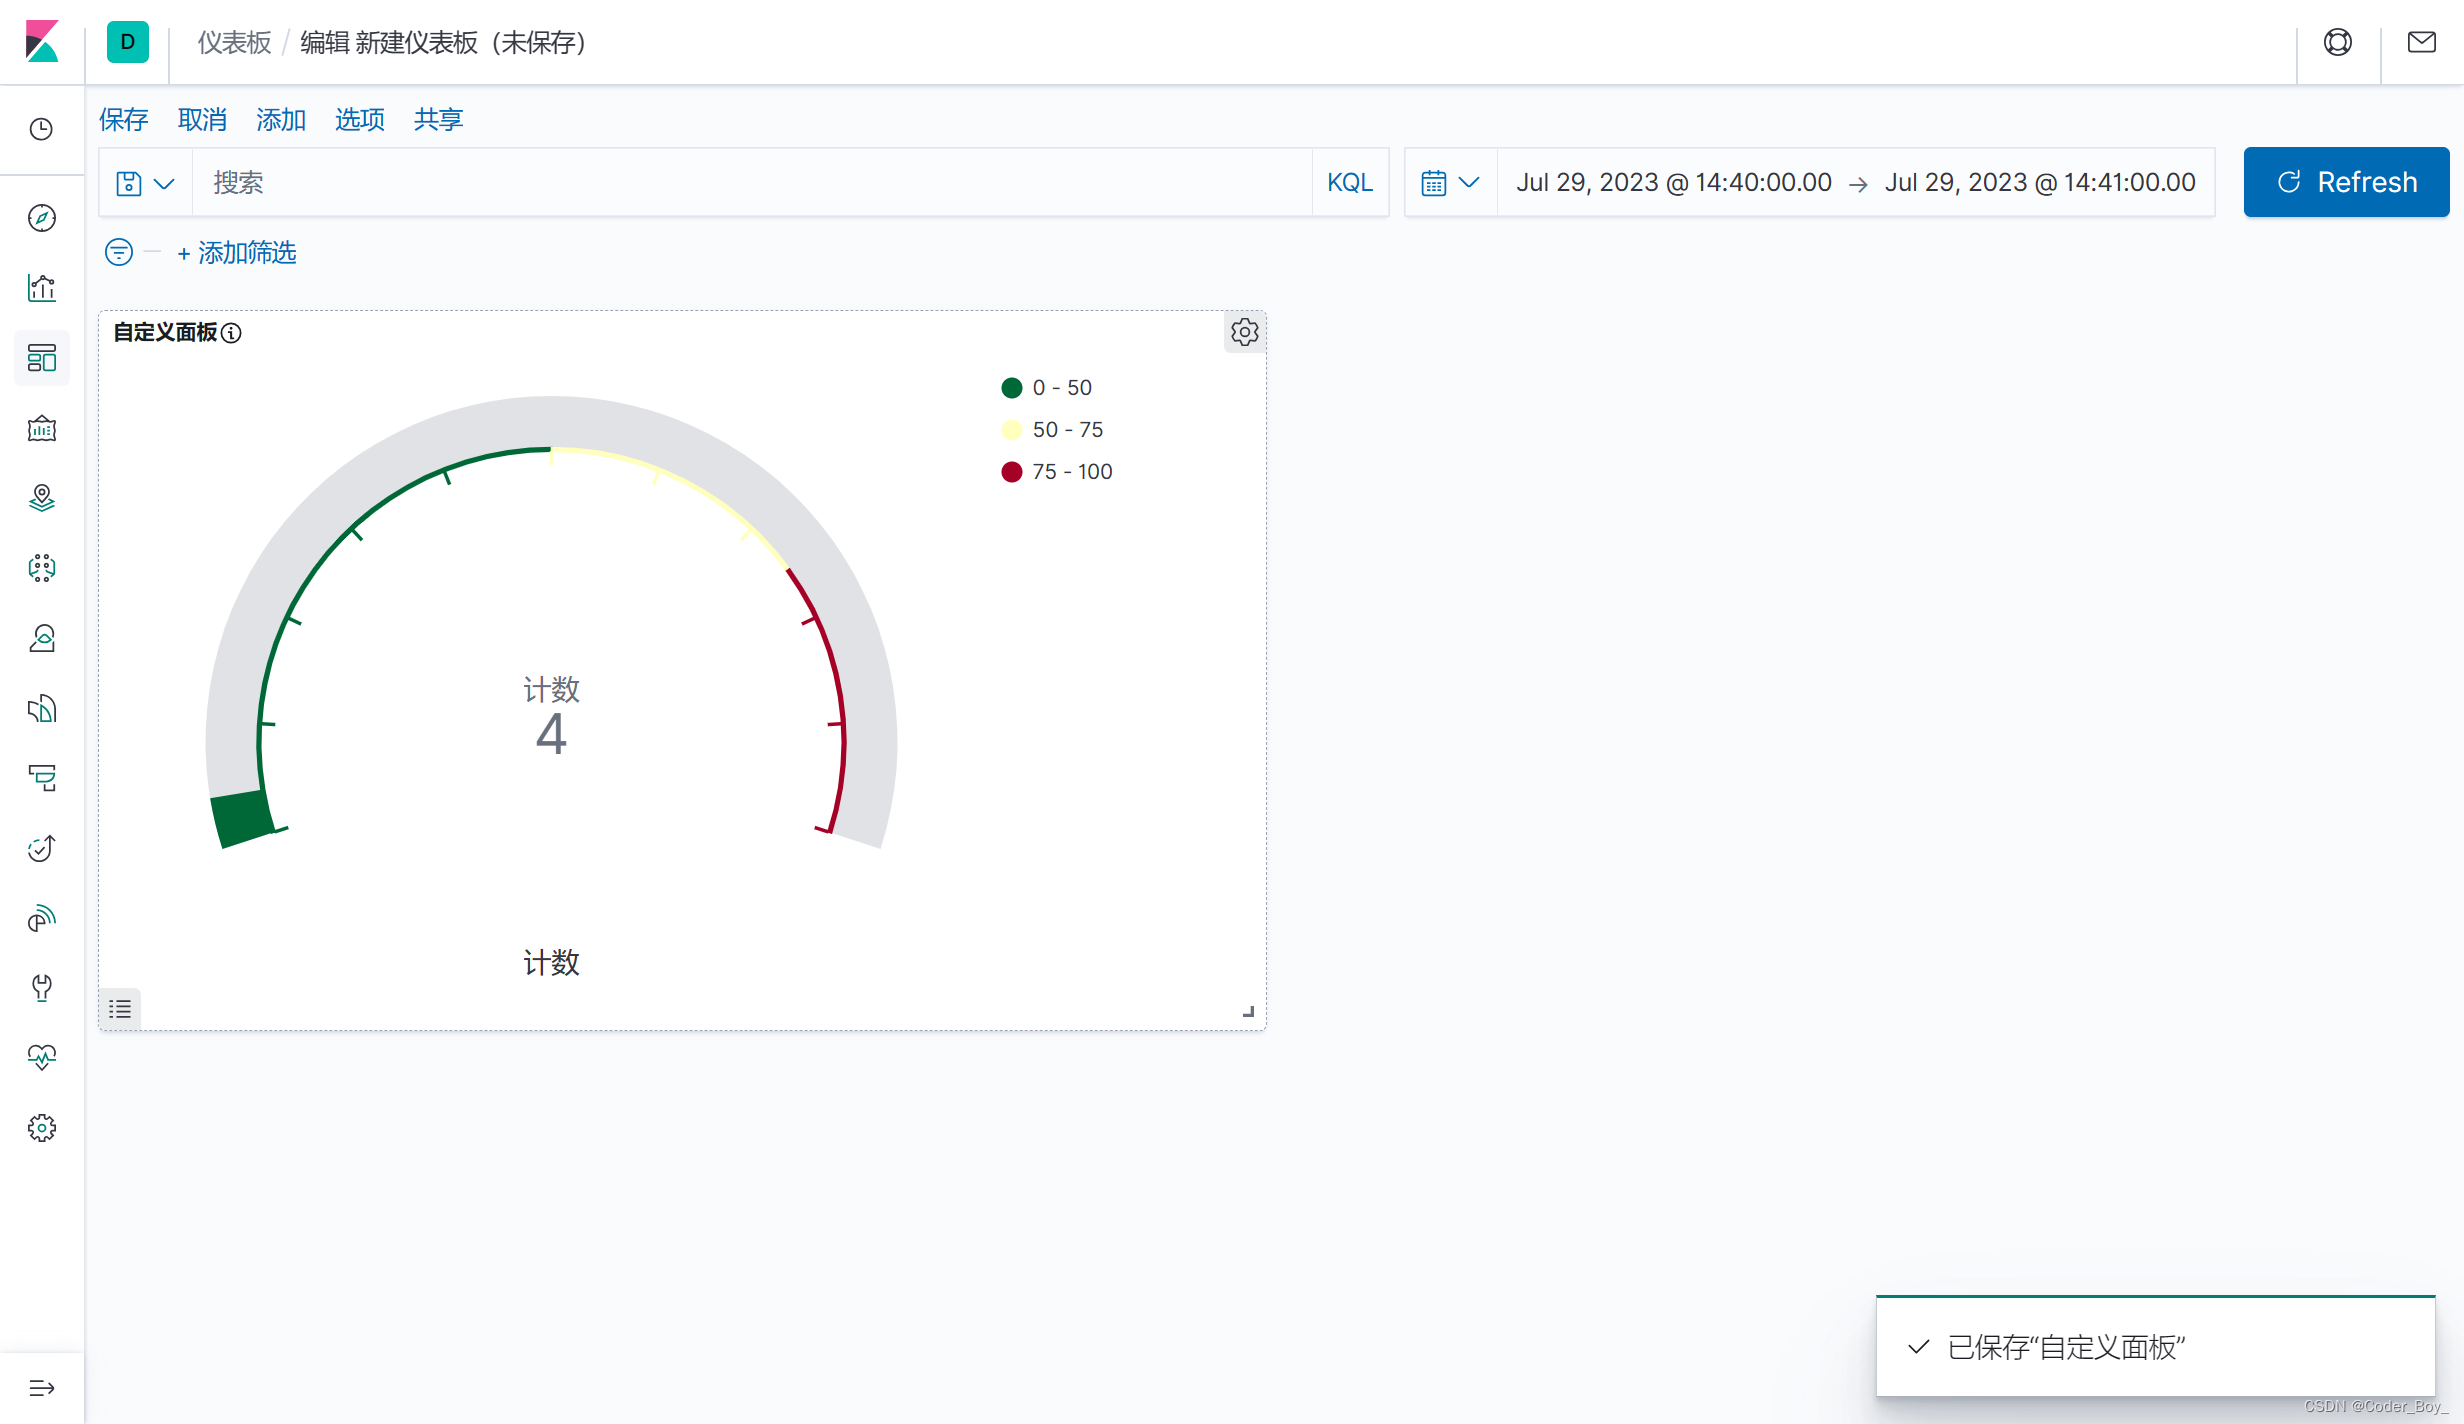This screenshot has width=2464, height=1424.
Task: Click the 添加筛选 link
Action: click(238, 253)
